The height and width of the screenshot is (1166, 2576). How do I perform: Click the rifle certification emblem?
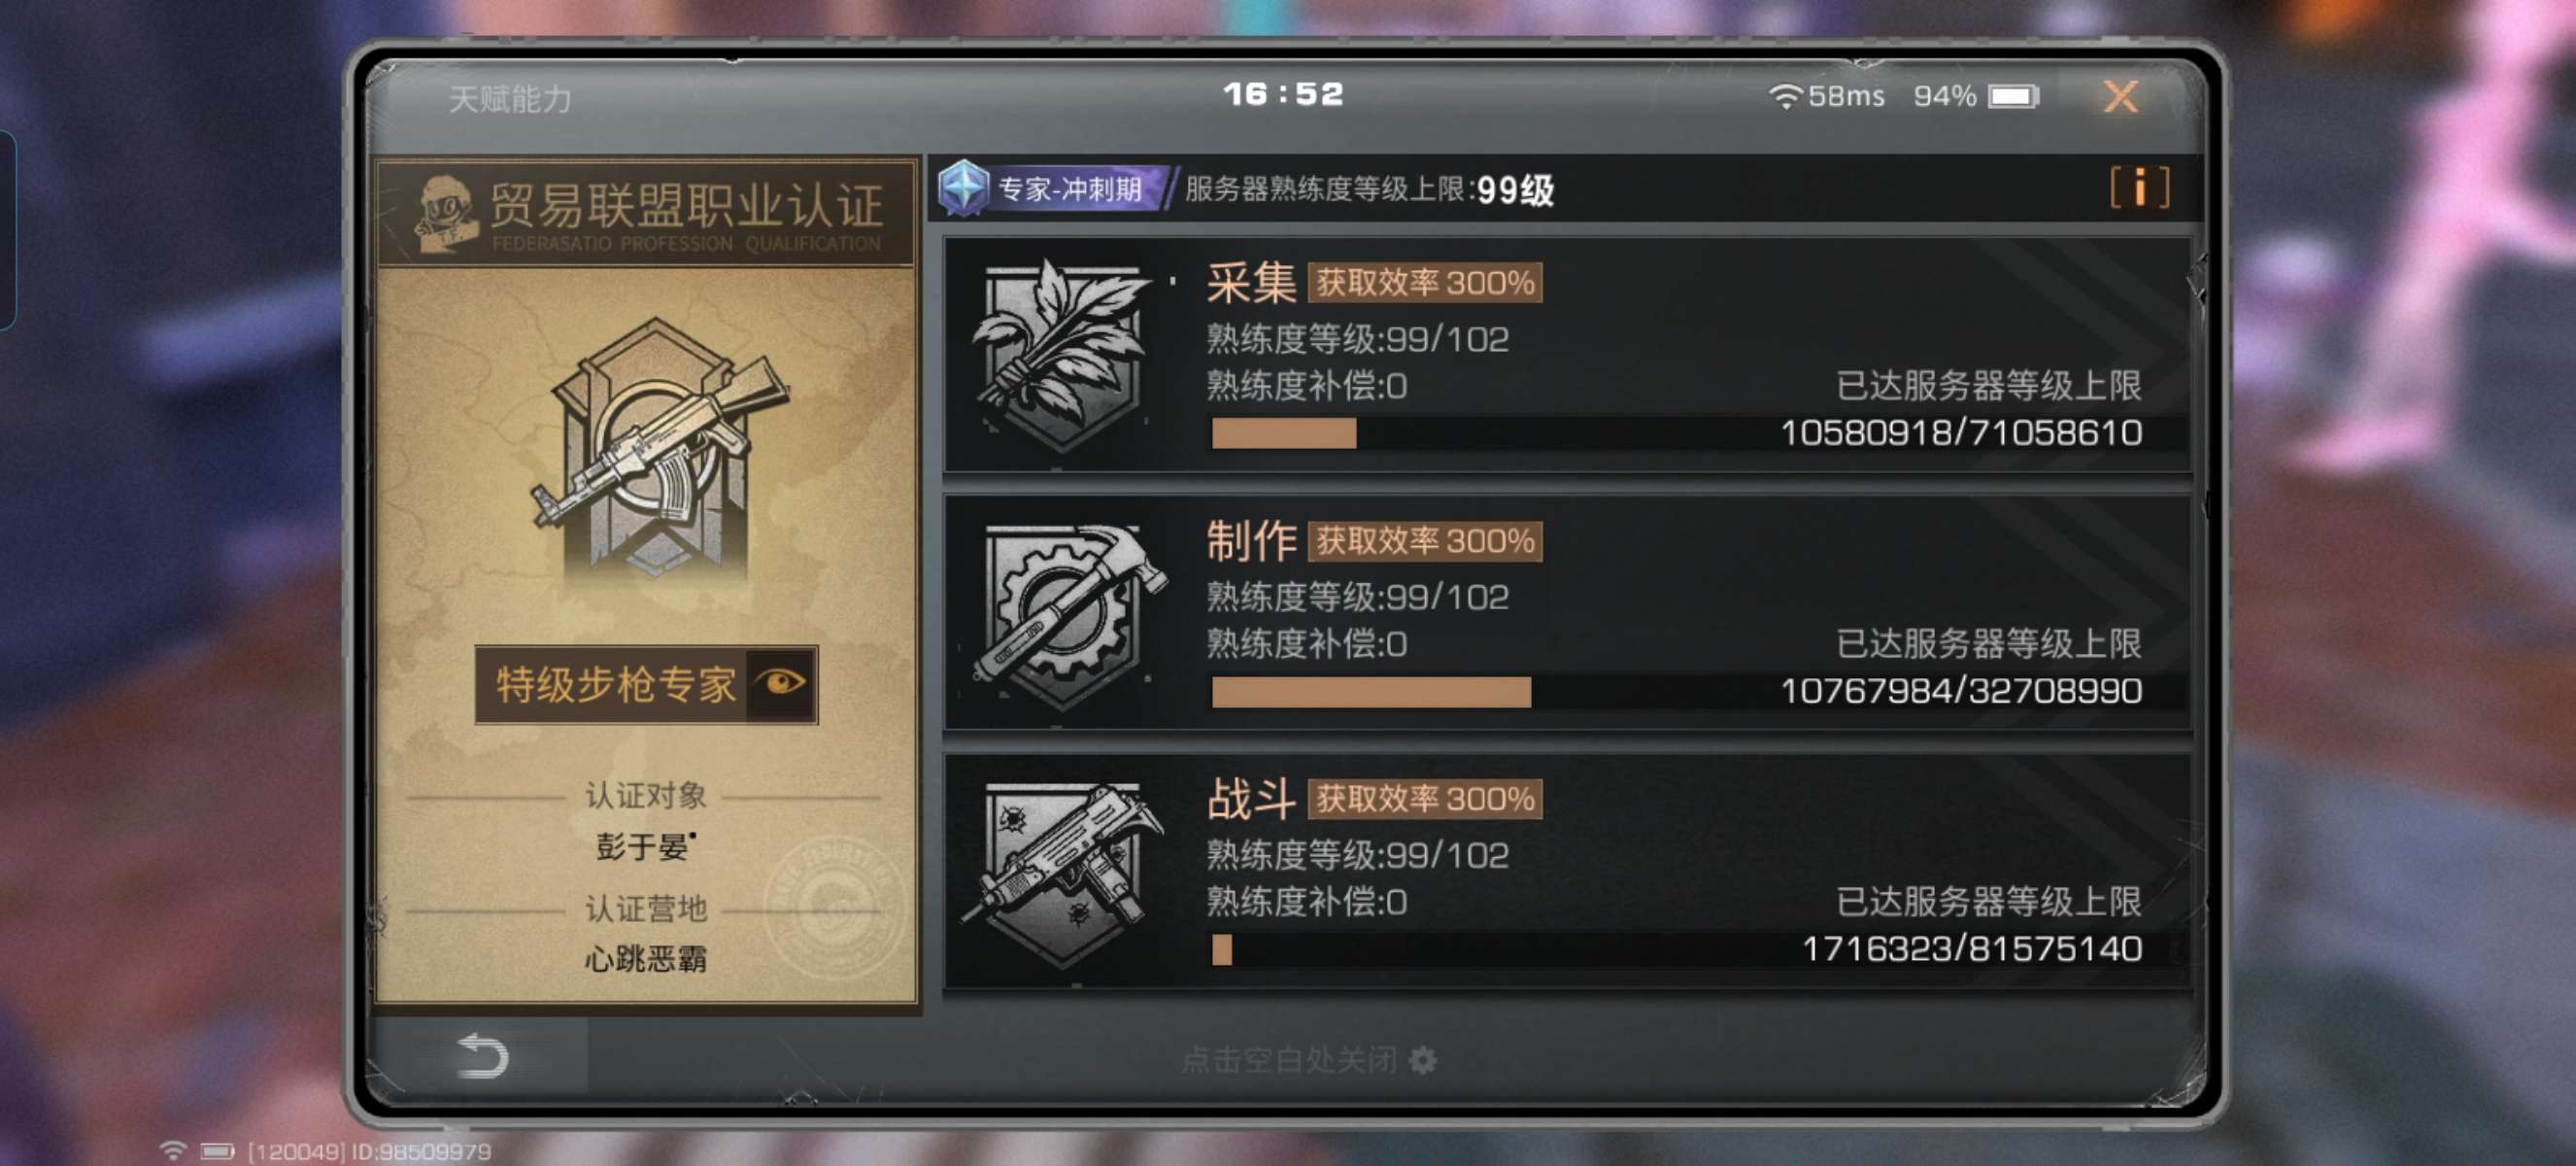659,446
